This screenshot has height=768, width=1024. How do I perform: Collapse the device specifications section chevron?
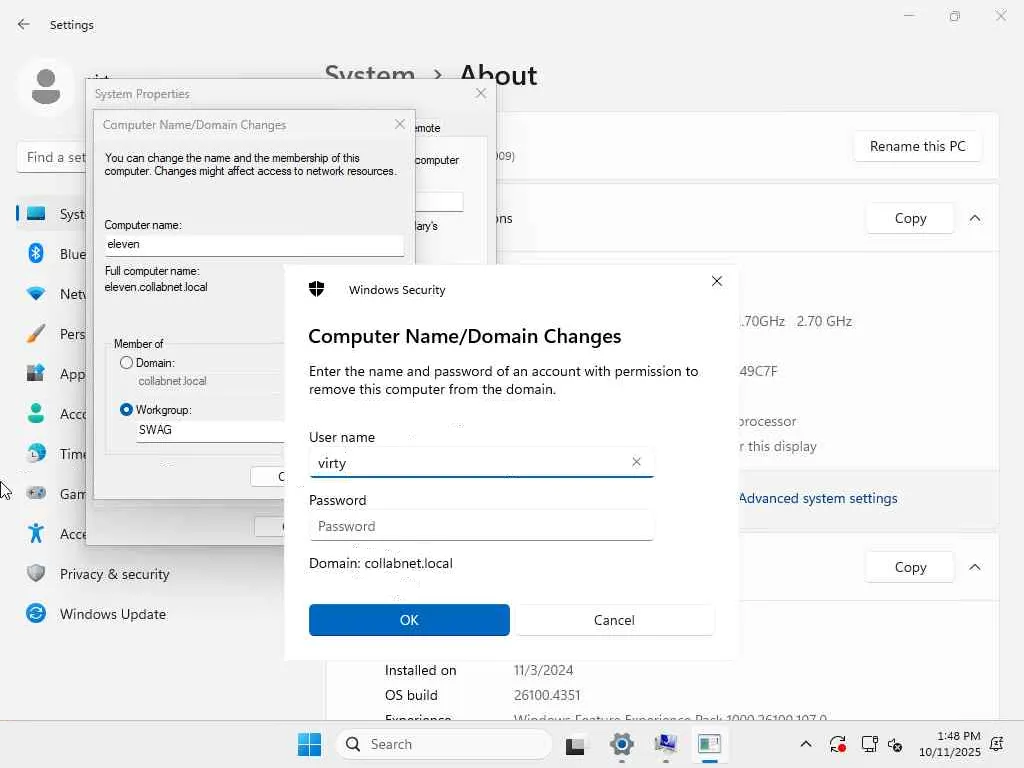point(974,218)
